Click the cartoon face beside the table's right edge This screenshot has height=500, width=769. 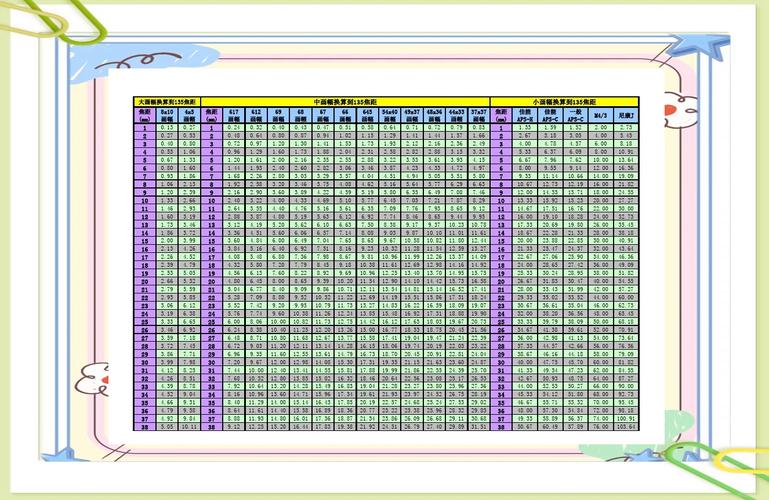point(679,110)
